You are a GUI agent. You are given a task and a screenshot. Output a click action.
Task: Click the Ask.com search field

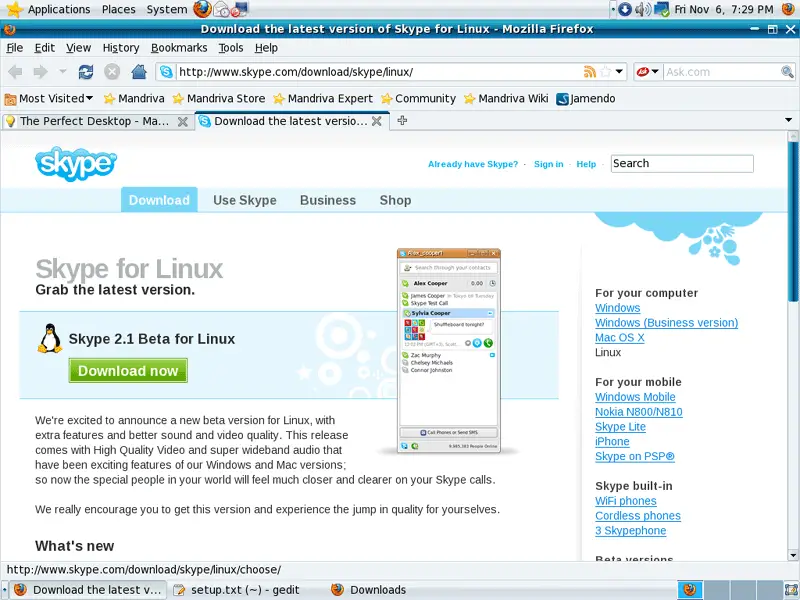(722, 72)
